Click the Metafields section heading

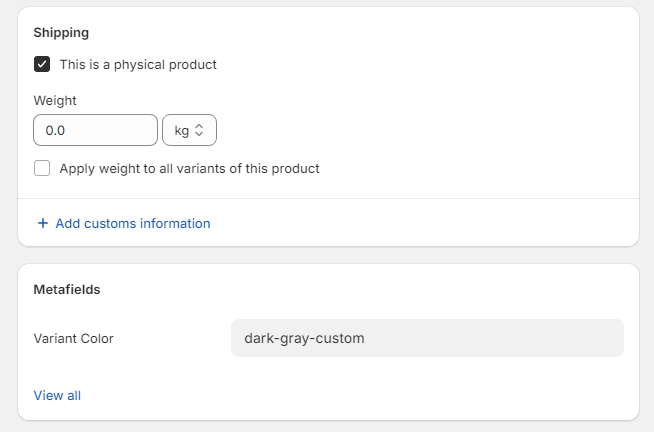67,289
